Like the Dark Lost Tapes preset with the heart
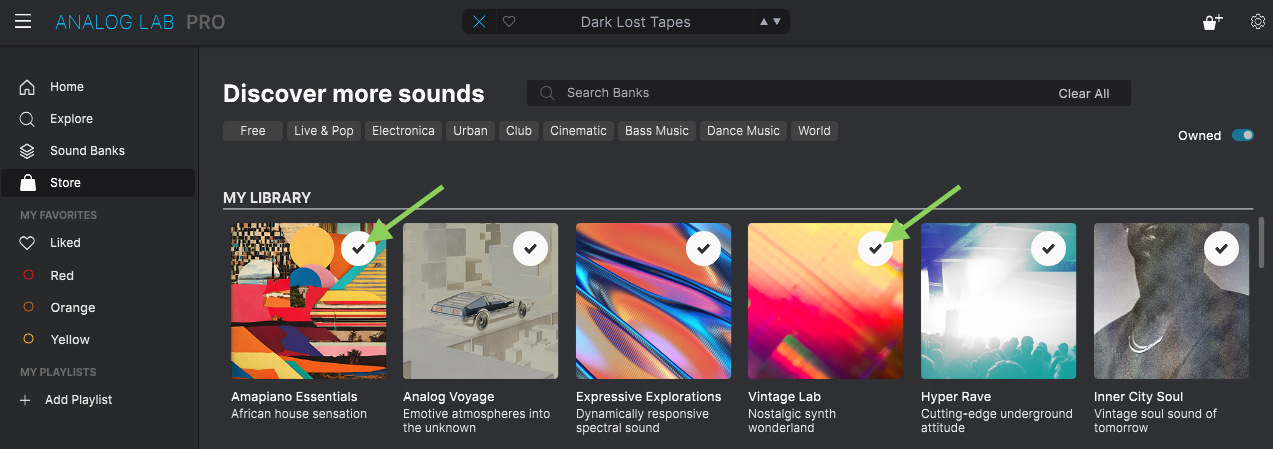Image resolution: width=1273 pixels, height=449 pixels. click(x=509, y=22)
